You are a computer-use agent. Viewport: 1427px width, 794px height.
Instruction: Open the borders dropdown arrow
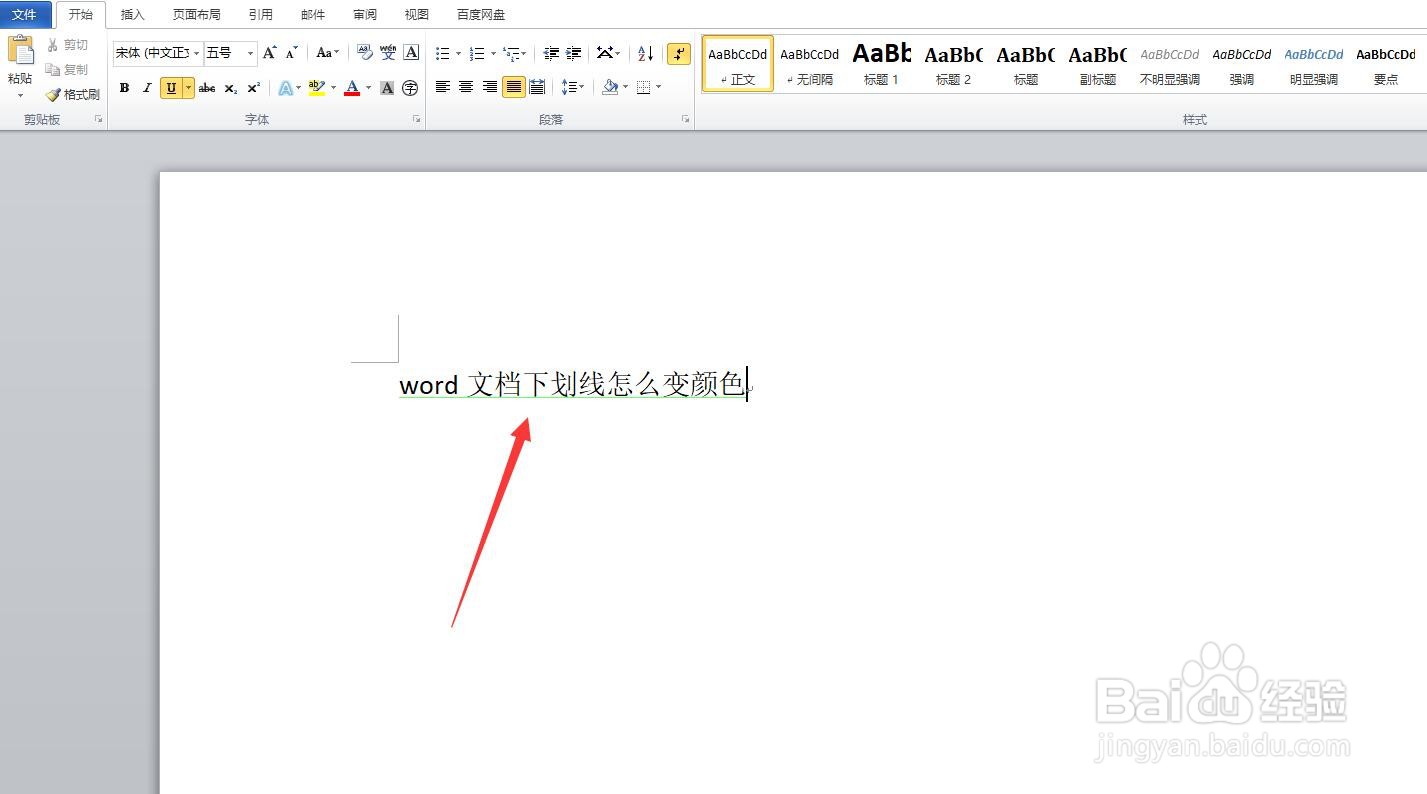point(658,87)
